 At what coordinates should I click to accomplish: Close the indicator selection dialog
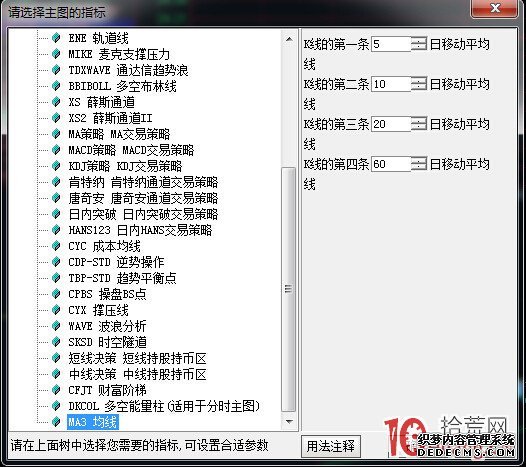click(x=494, y=8)
